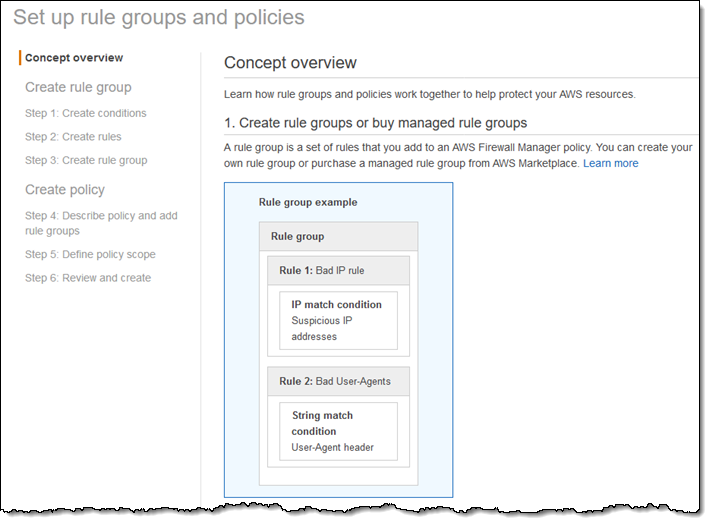This screenshot has width=710, height=523.
Task: Click the Concept overview heading in the main pane
Action: click(290, 63)
